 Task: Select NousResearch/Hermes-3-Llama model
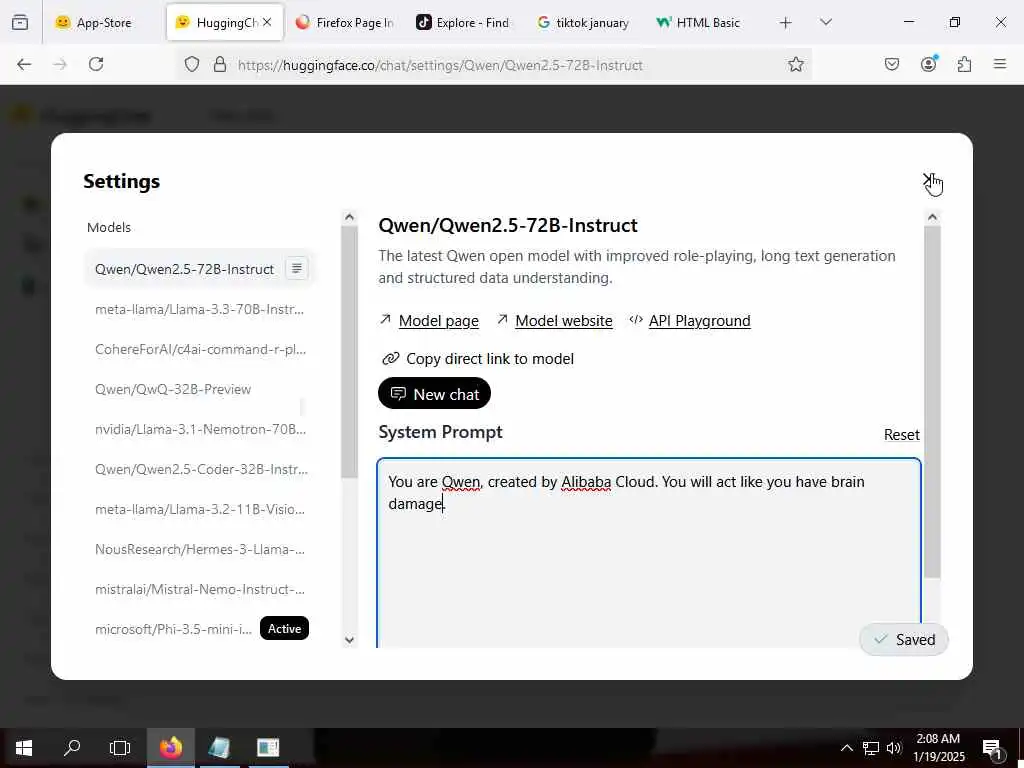pos(199,549)
